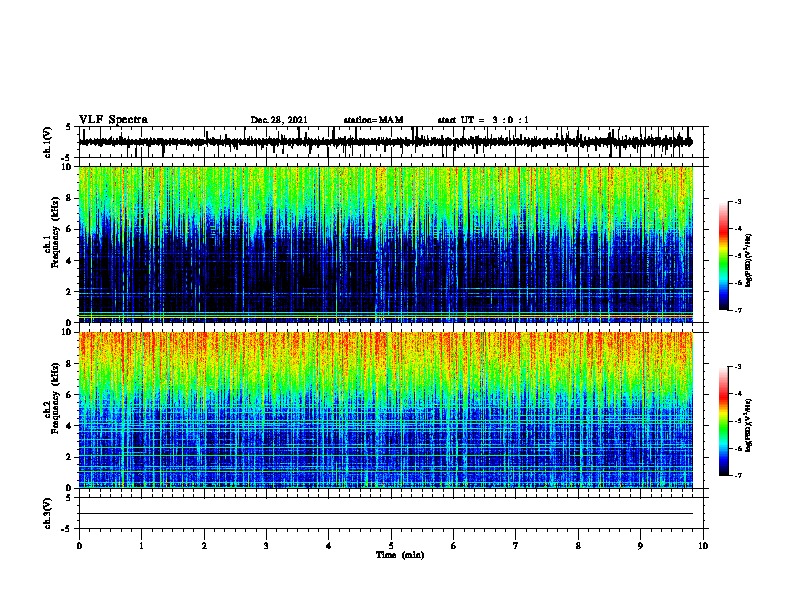Click the flat ch.3 voltage line

(x=385, y=514)
